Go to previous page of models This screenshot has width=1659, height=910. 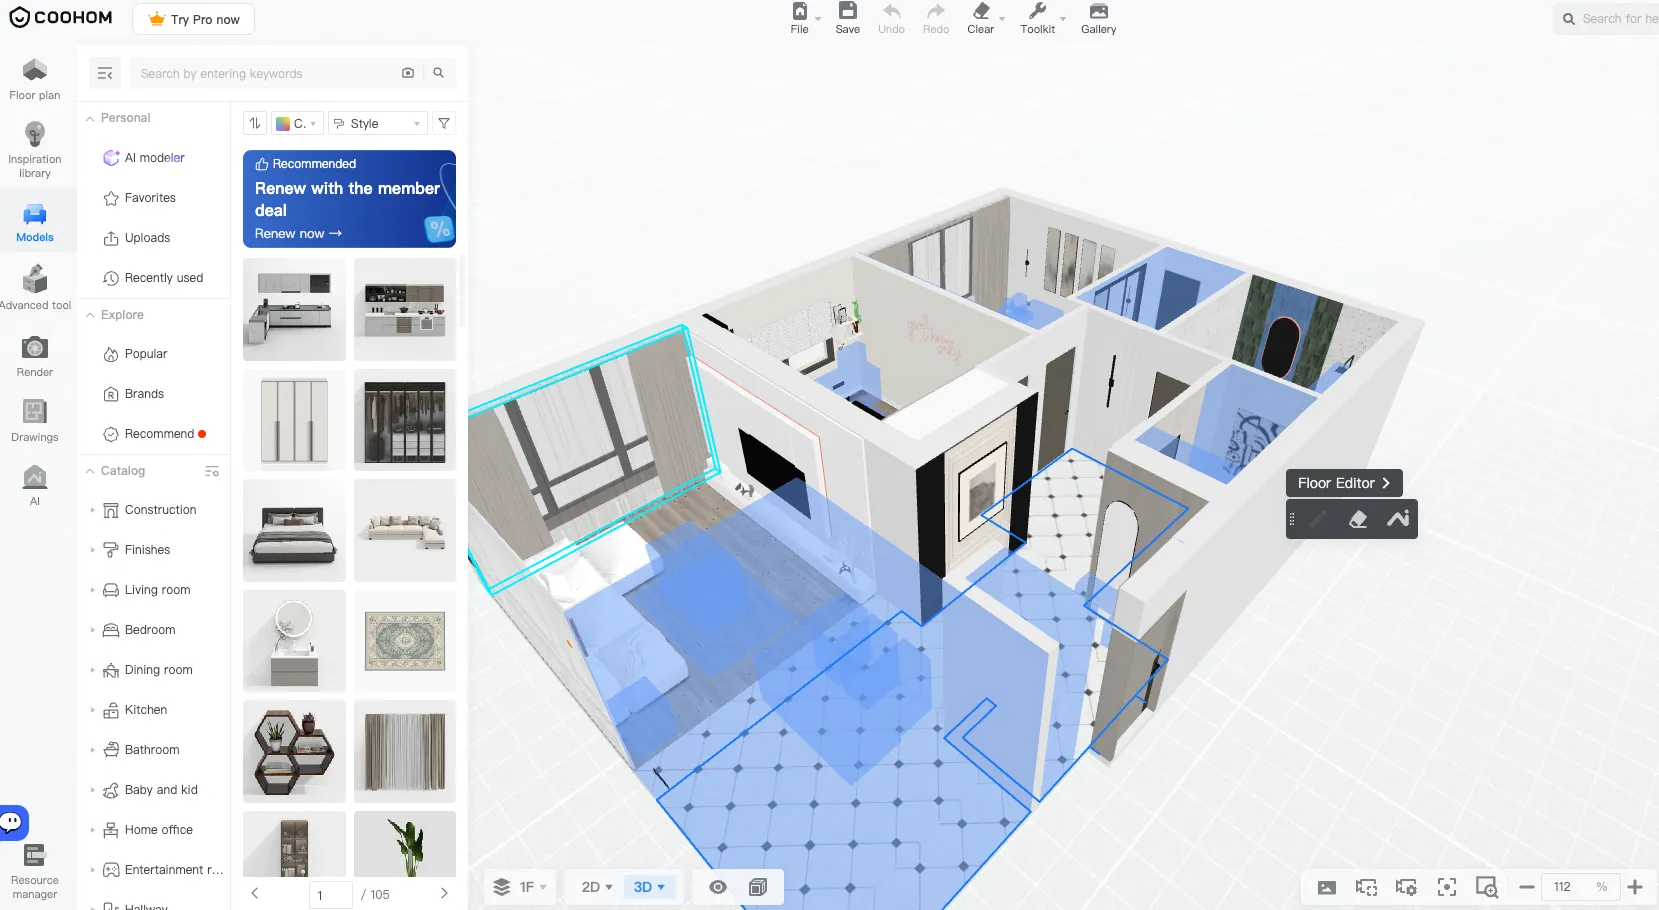(255, 894)
